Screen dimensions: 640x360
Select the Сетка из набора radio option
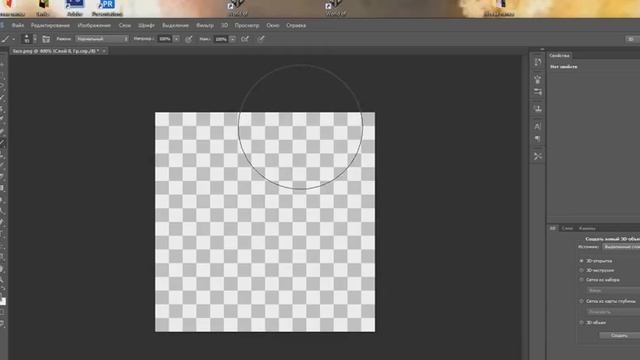point(582,280)
